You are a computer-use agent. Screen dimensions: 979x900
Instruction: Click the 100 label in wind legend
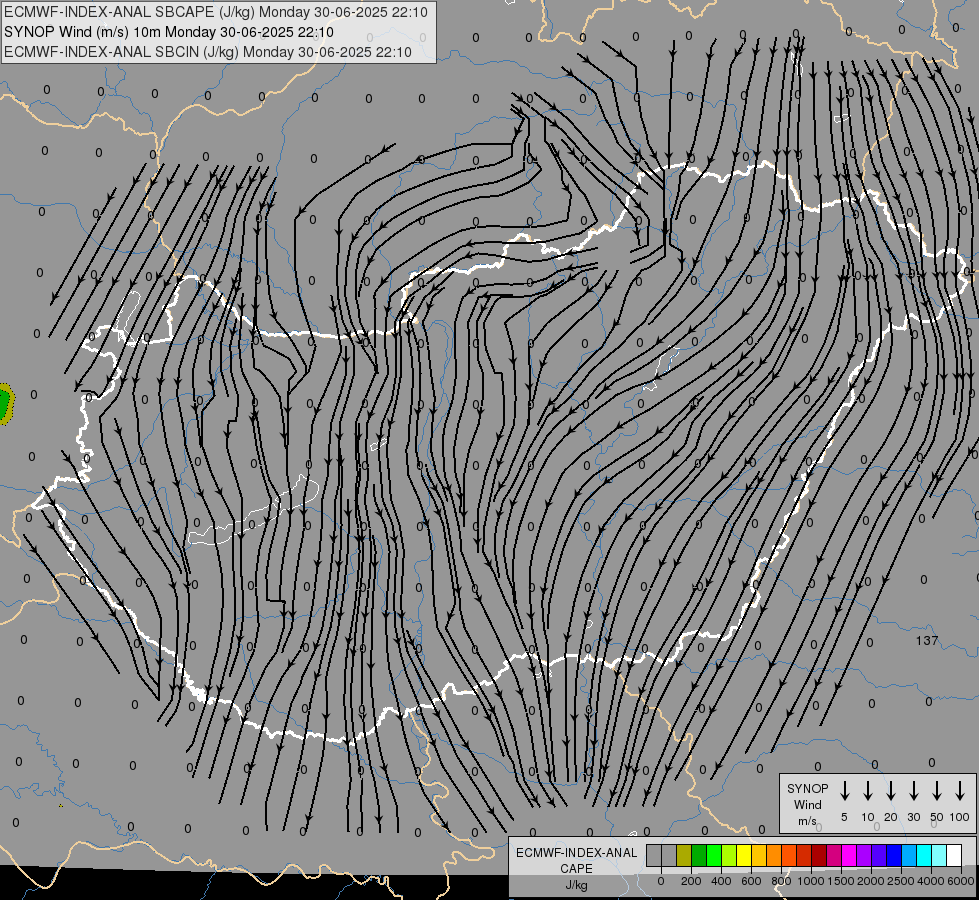(960, 817)
